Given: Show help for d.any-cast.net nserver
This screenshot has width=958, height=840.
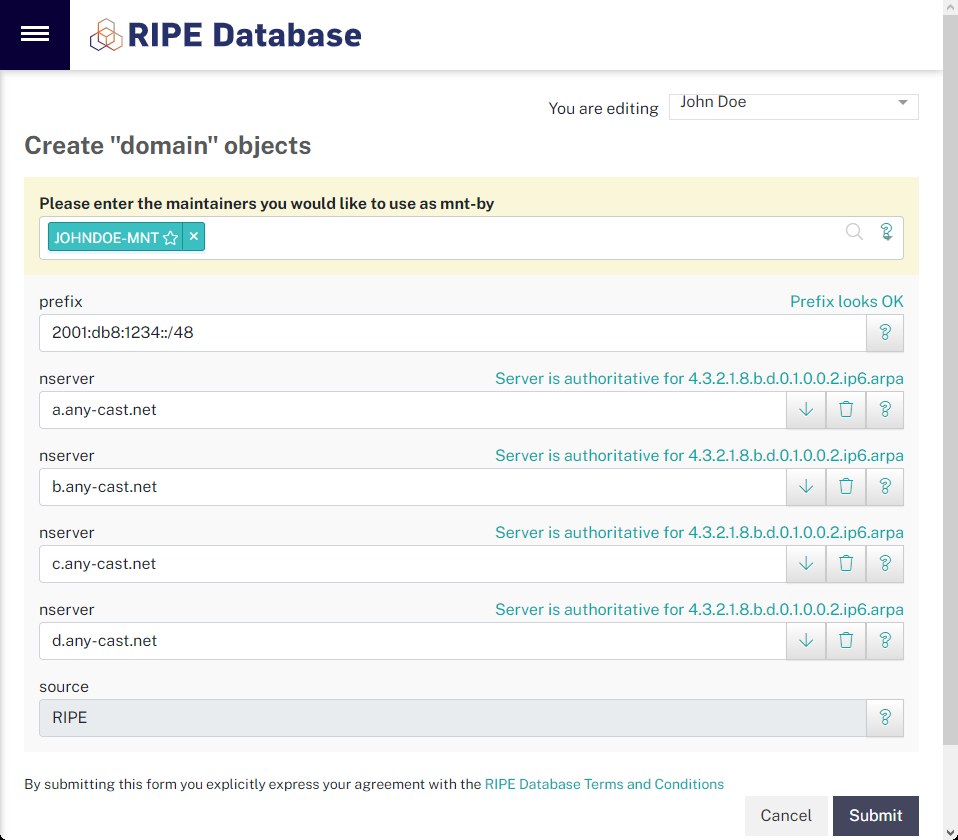Looking at the screenshot, I should 885,641.
